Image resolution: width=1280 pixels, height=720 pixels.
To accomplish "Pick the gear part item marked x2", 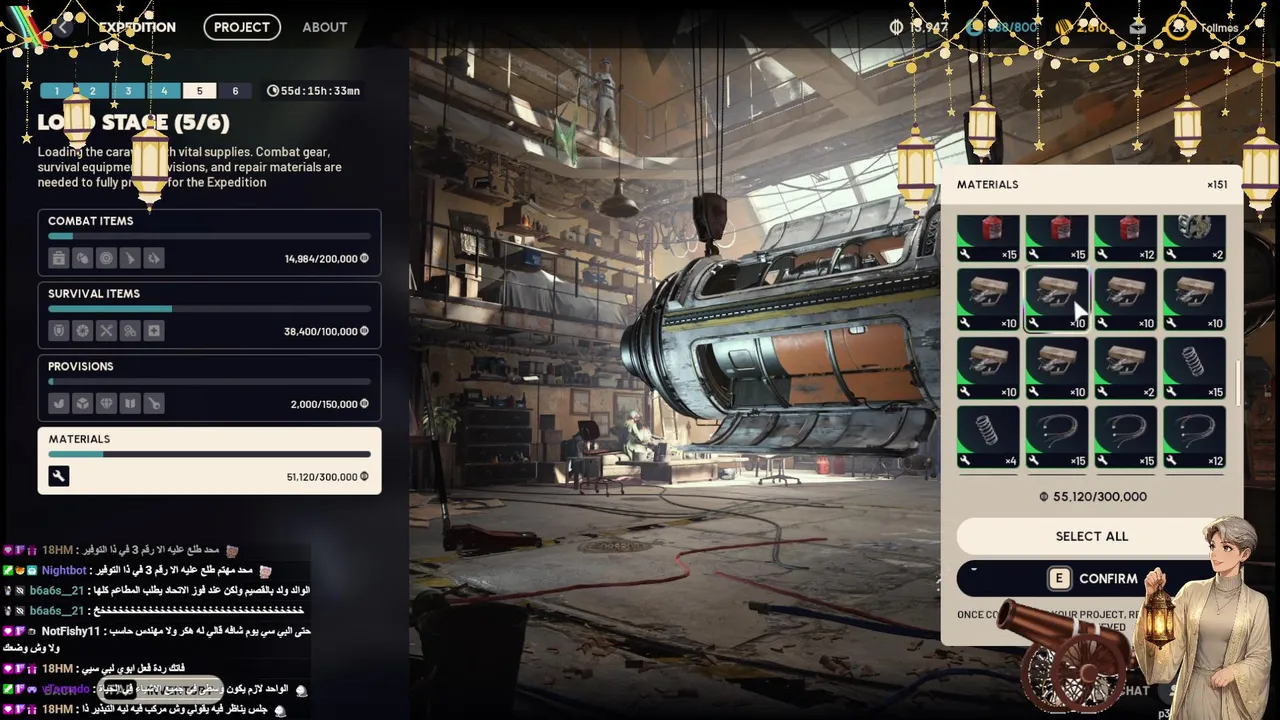I will (1194, 238).
